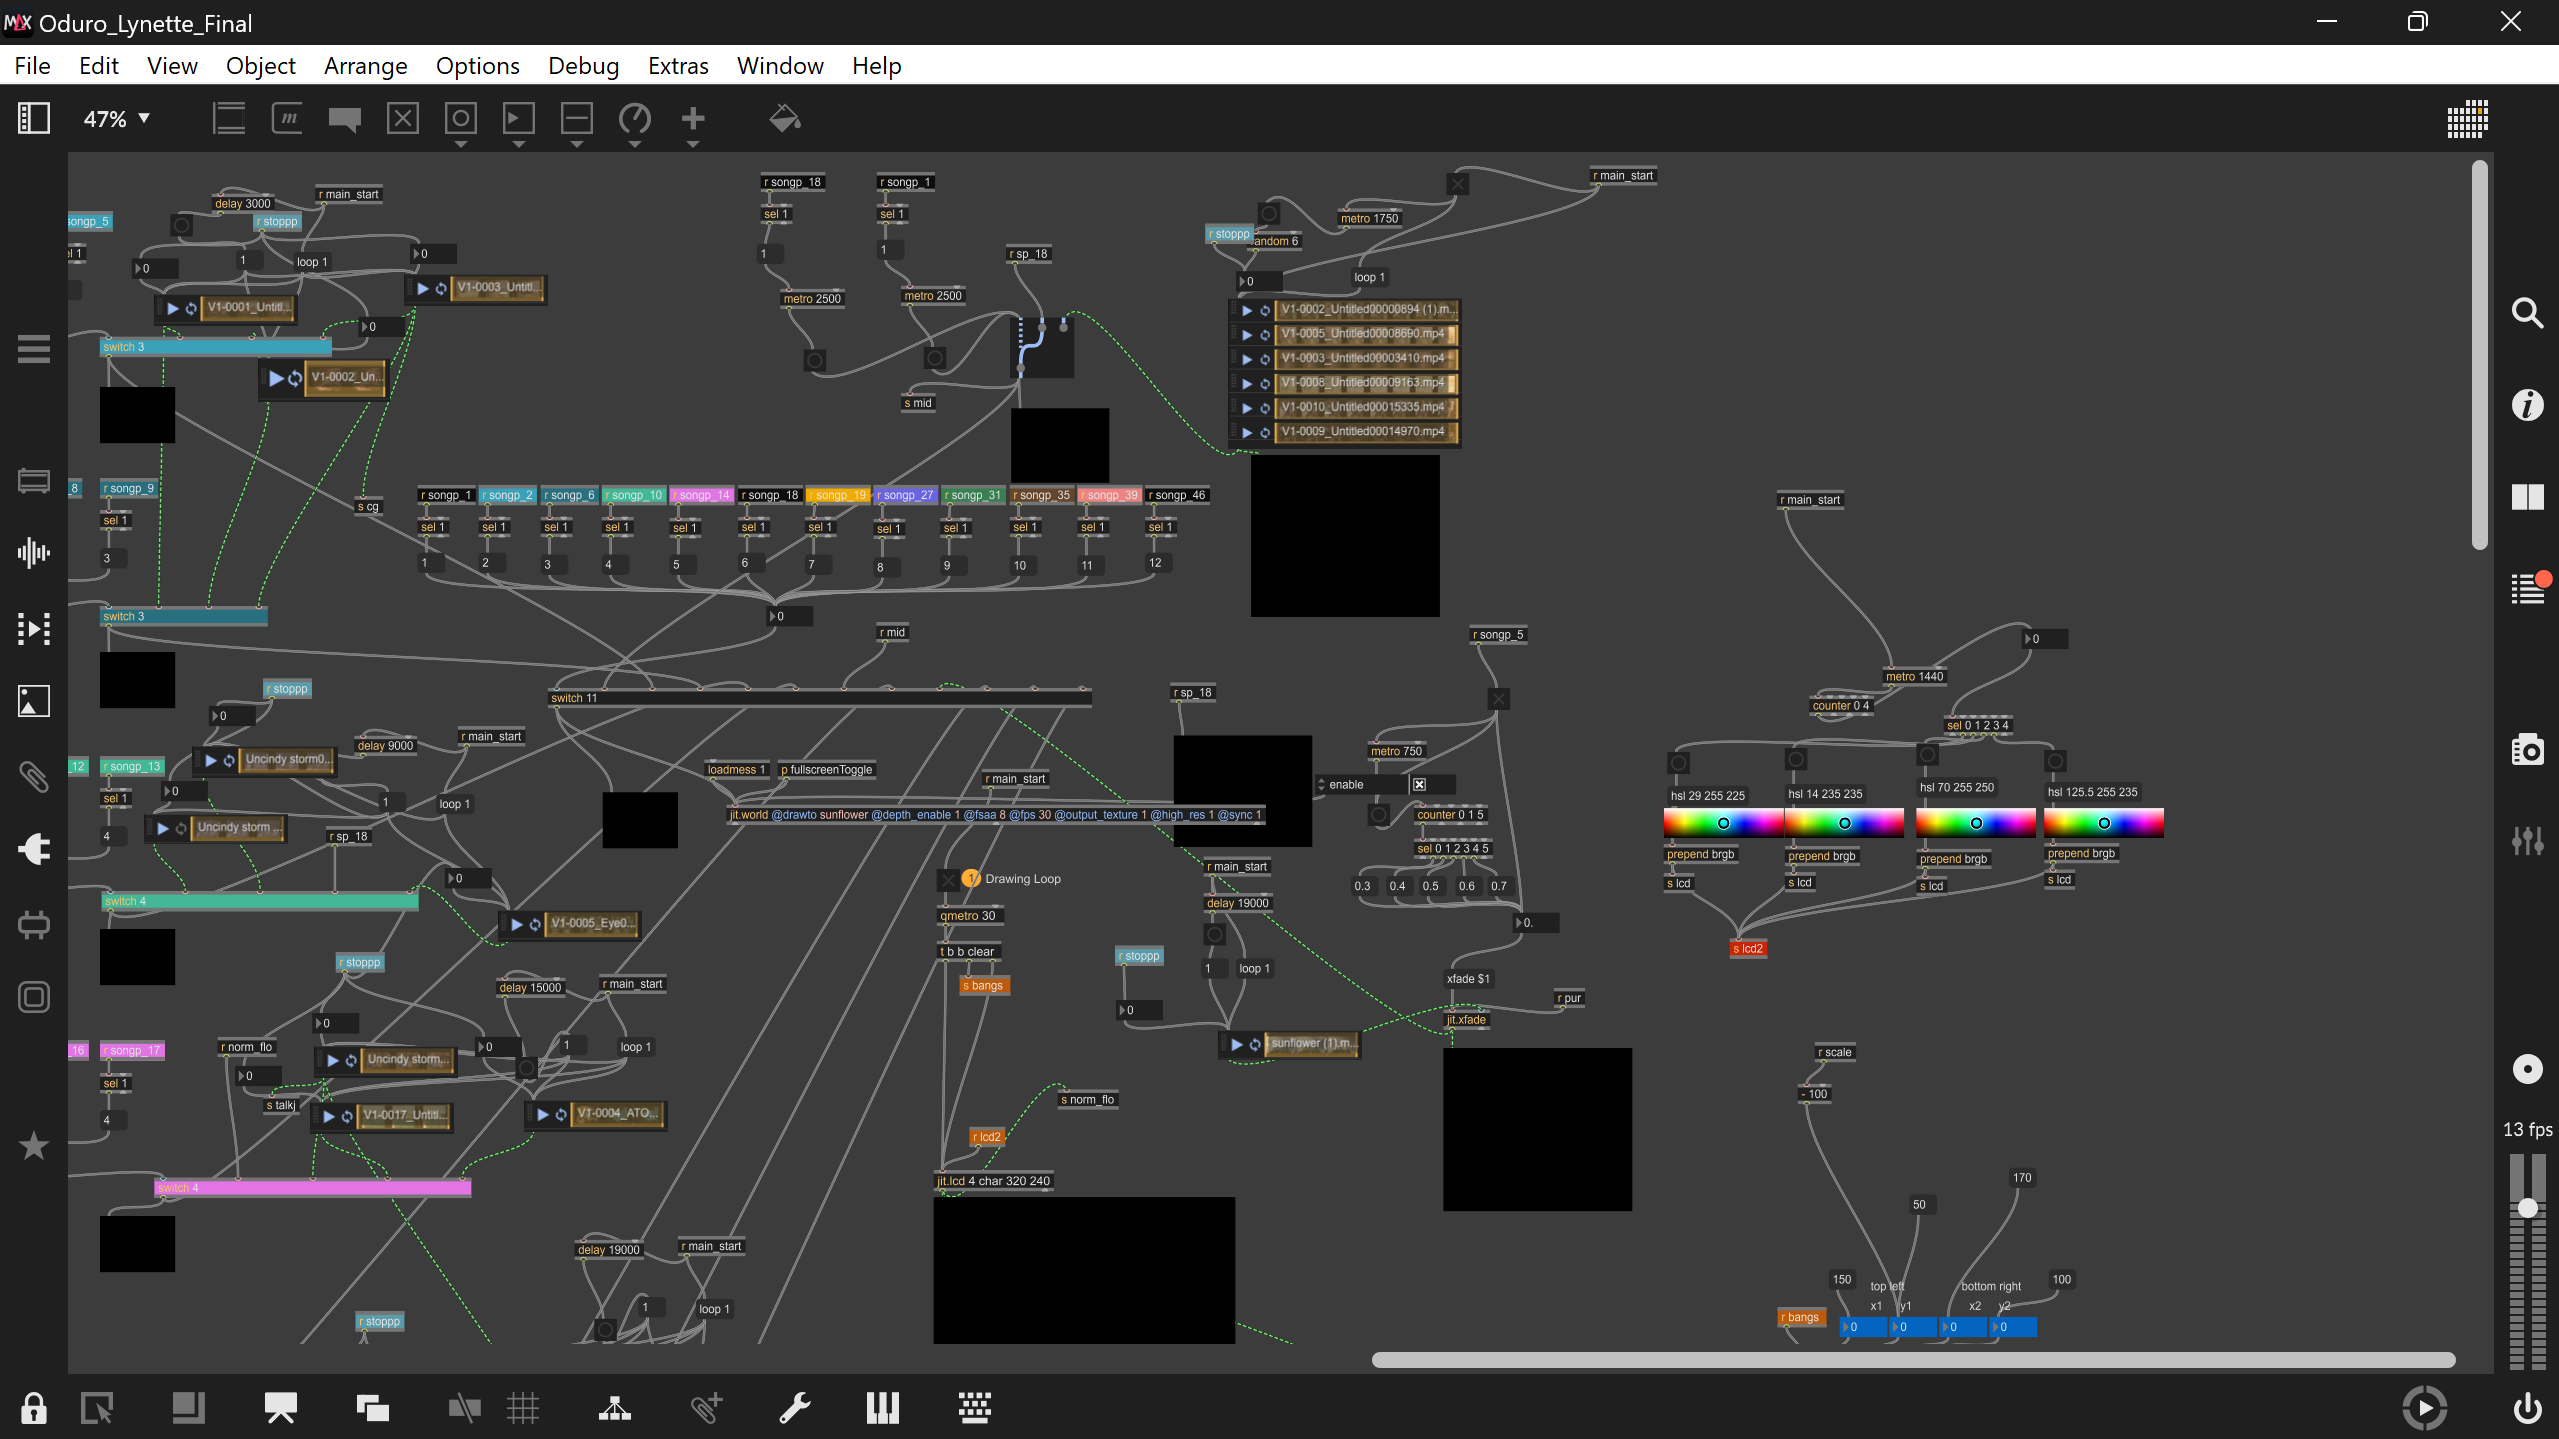Open the Inspector info icon
This screenshot has height=1439, width=2559.
point(2527,405)
